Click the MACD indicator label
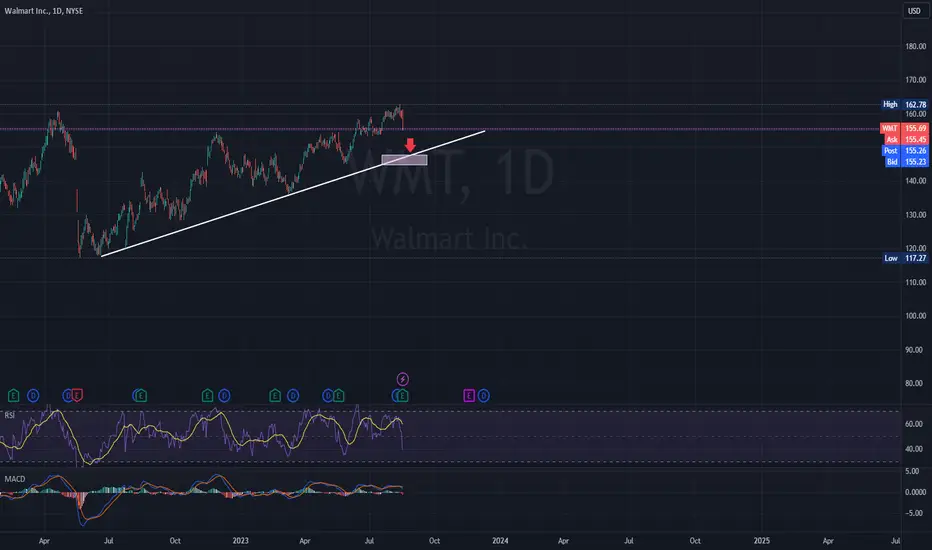 [x=15, y=479]
